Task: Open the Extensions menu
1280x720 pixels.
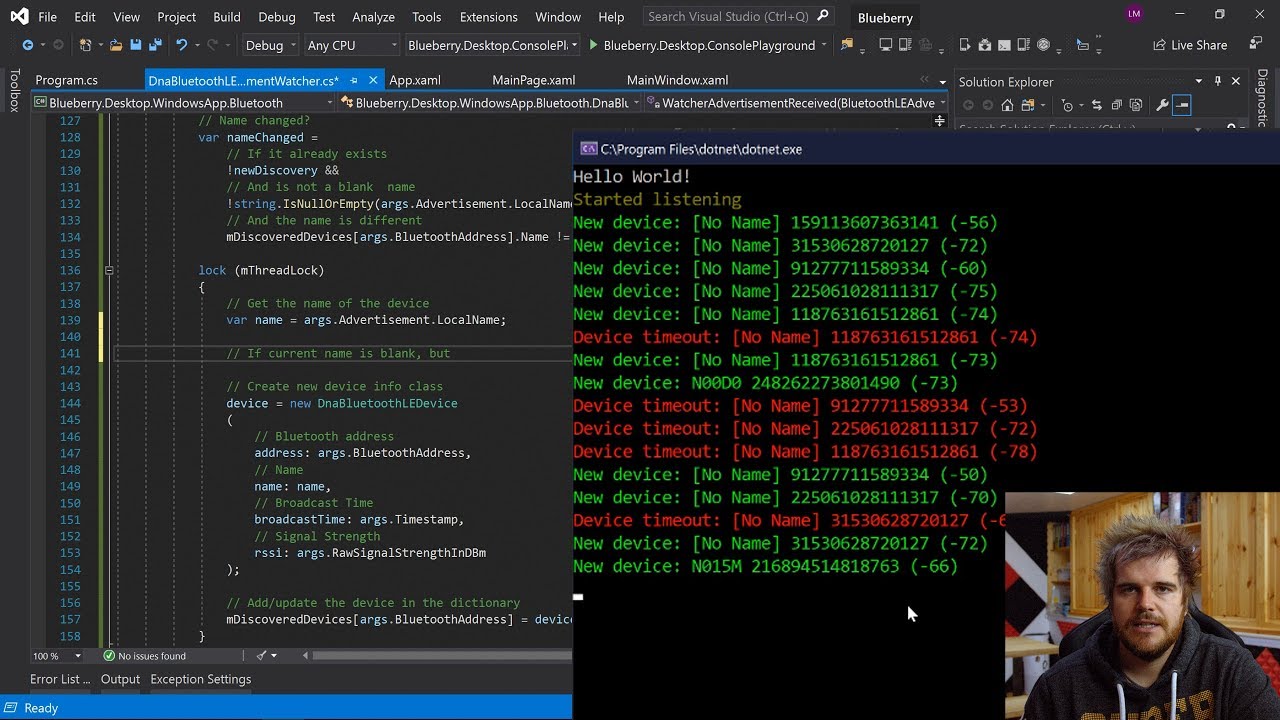Action: pos(489,17)
